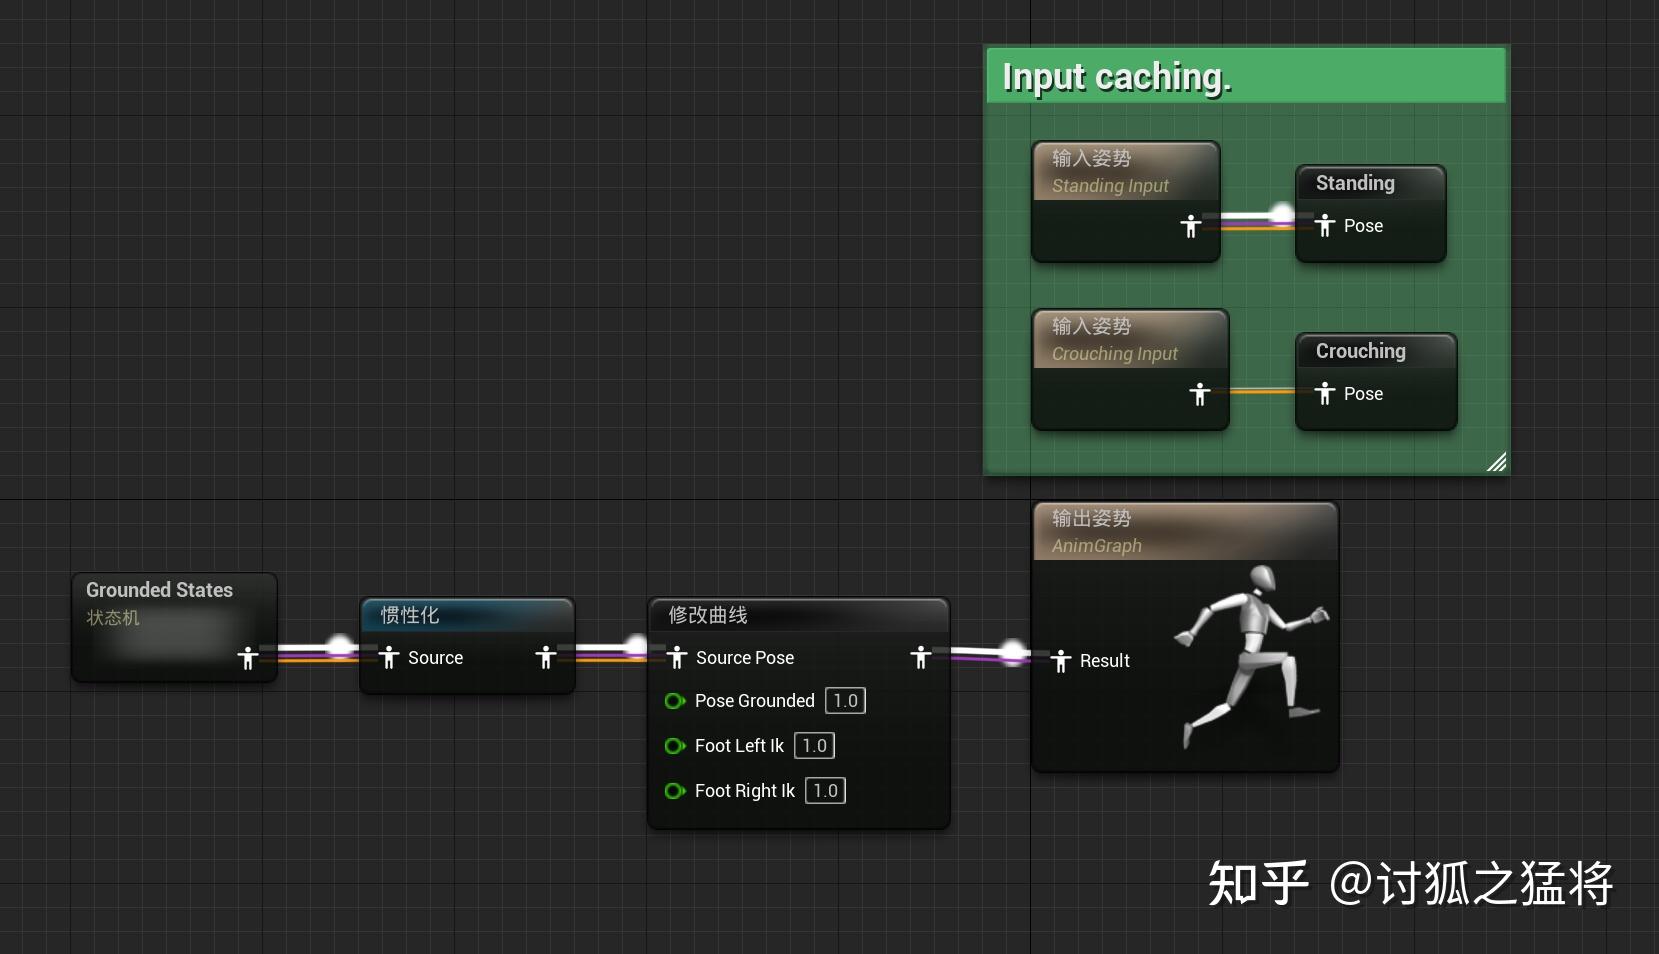Click the 状态机 subtitle on Grounded States
1659x954 pixels.
[113, 618]
